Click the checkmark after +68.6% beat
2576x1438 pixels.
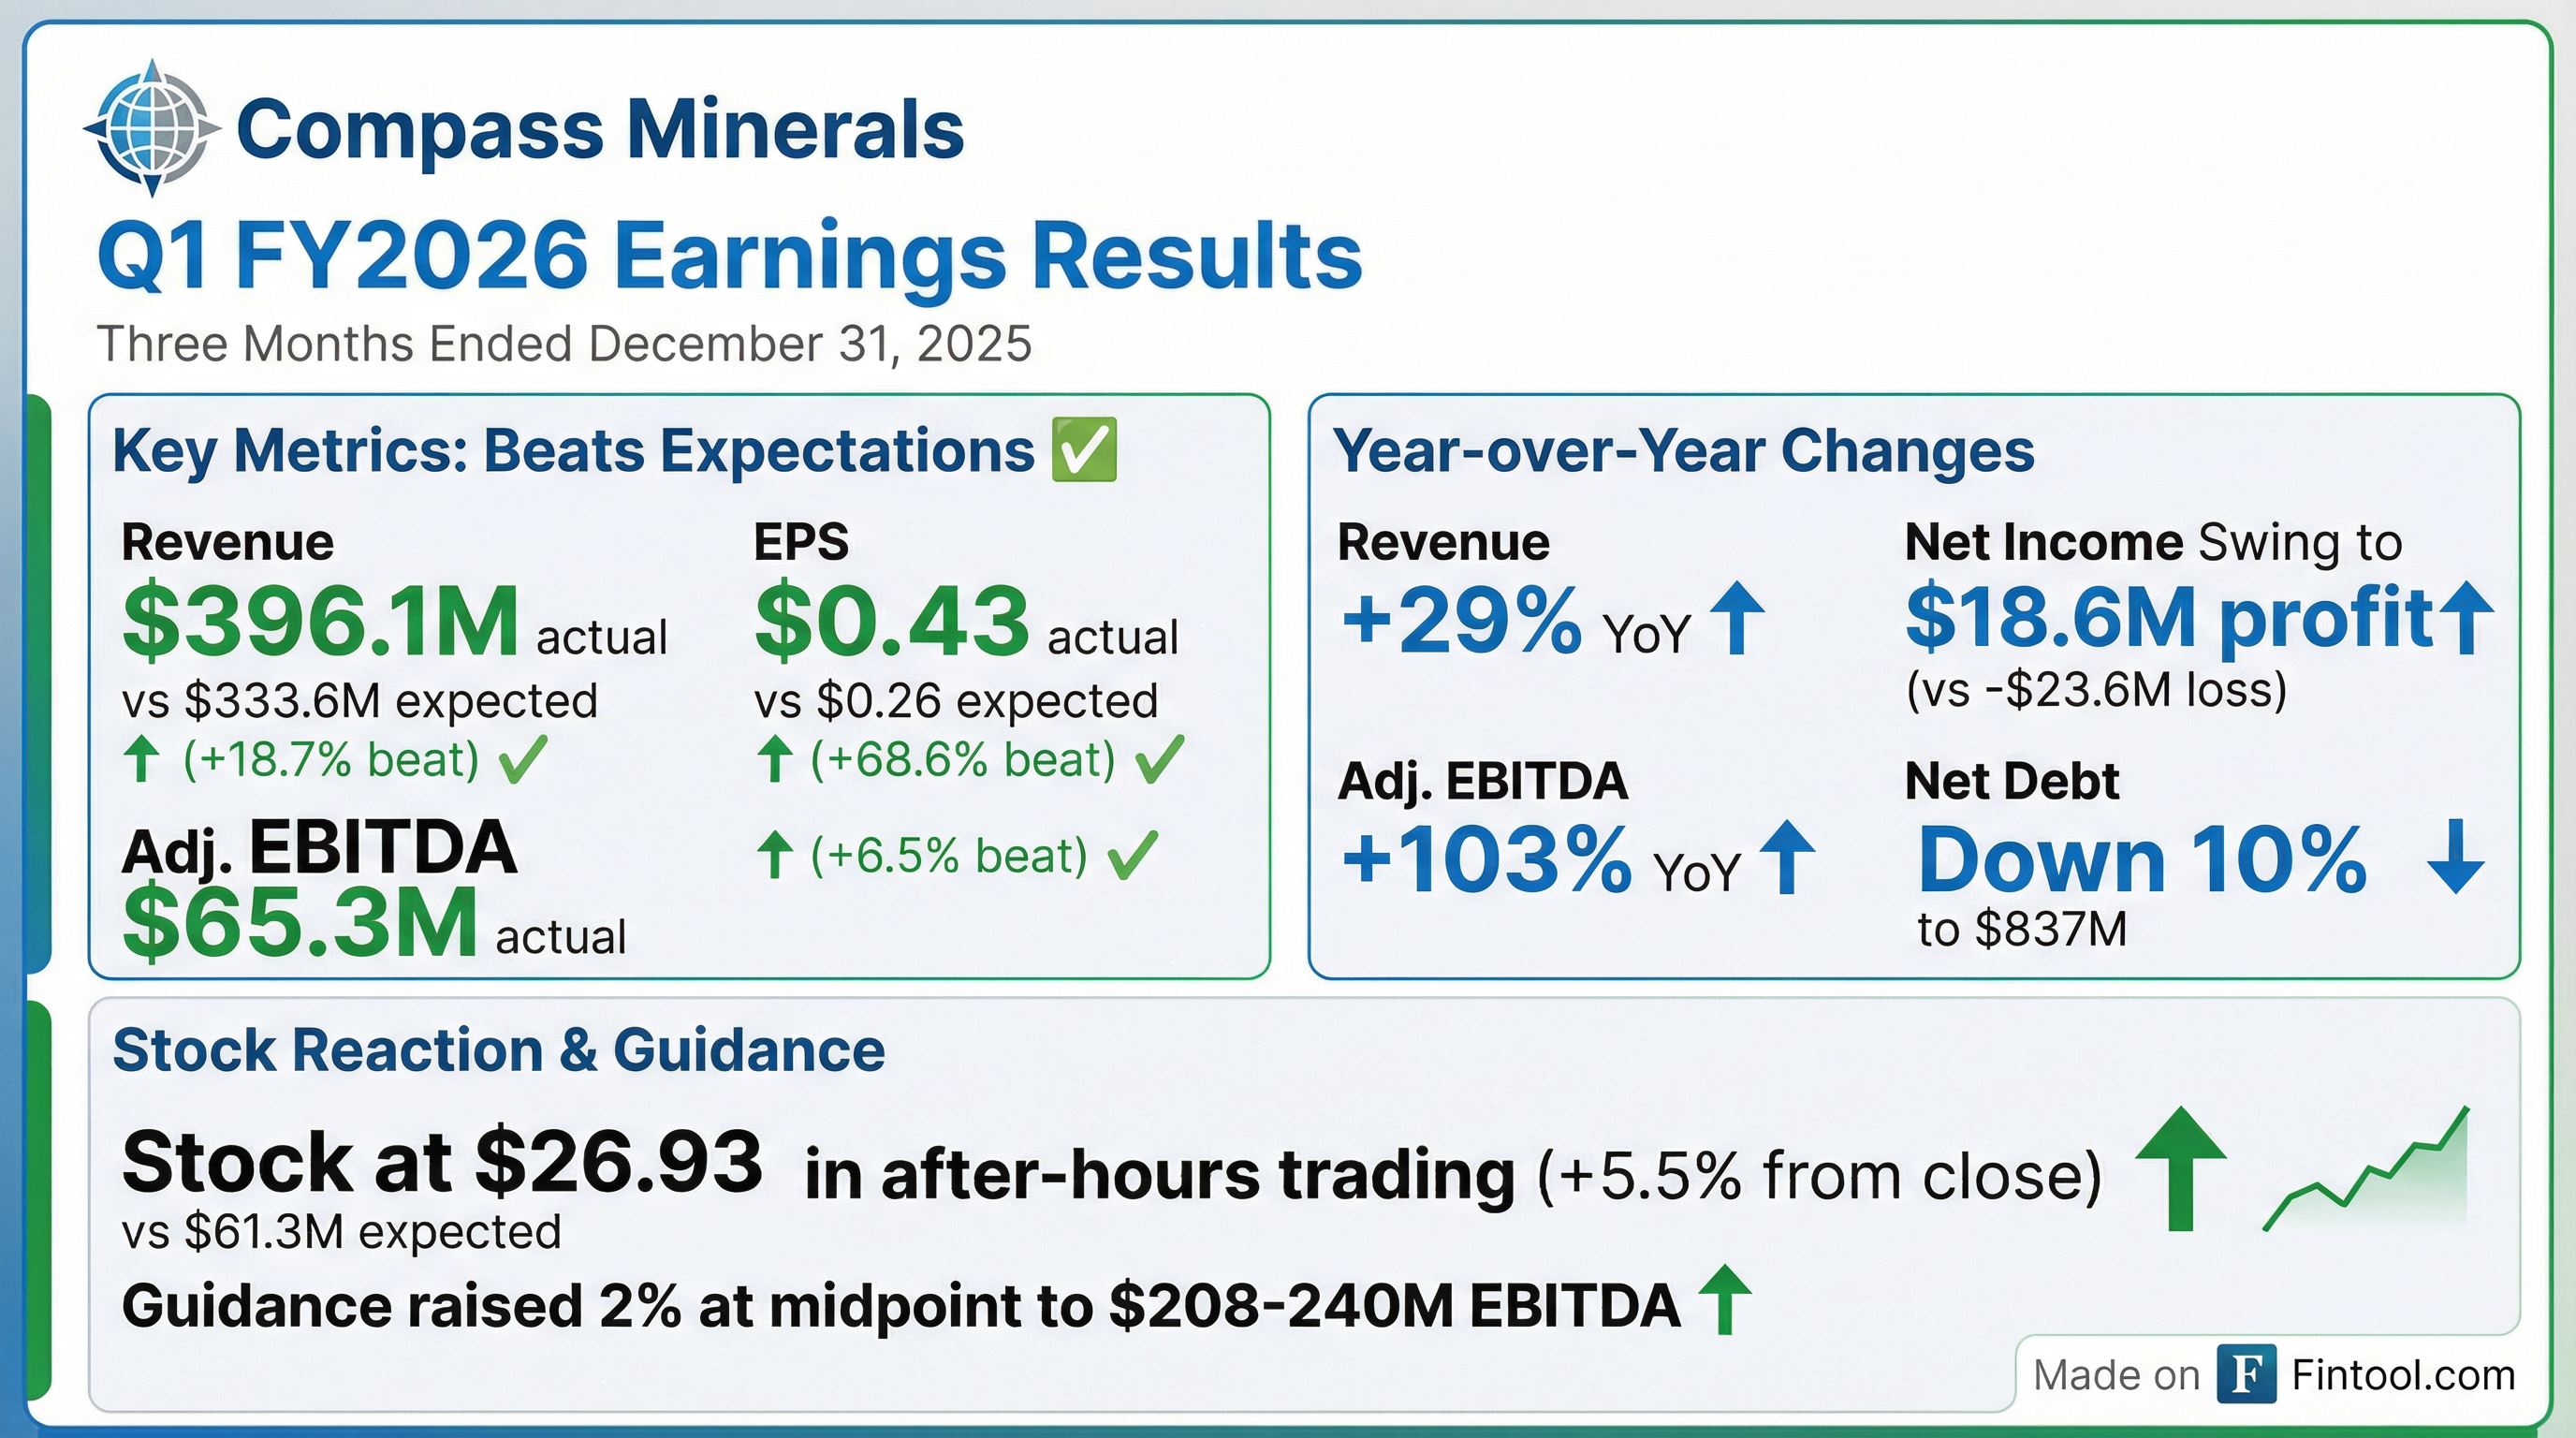pyautogui.click(x=1160, y=760)
